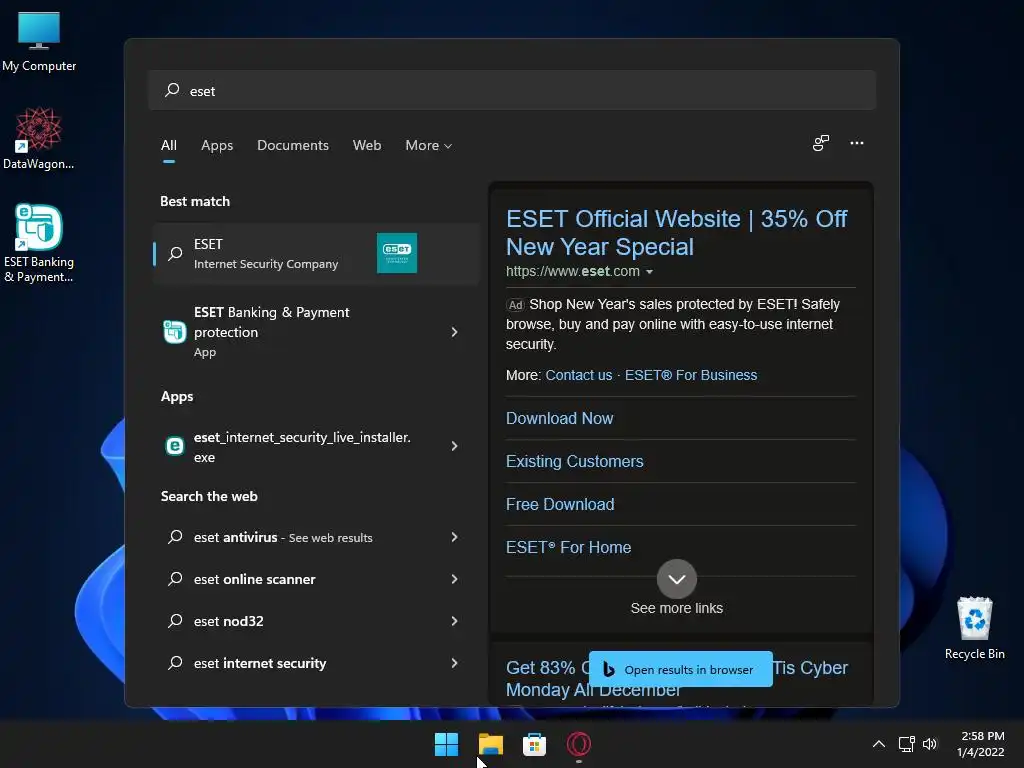This screenshot has height=768, width=1024.
Task: Follow the Contact us link
Action: click(x=579, y=375)
